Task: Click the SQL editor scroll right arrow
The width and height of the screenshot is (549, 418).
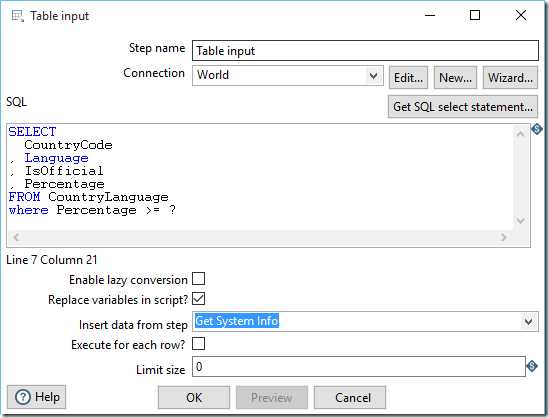Action: (x=503, y=237)
